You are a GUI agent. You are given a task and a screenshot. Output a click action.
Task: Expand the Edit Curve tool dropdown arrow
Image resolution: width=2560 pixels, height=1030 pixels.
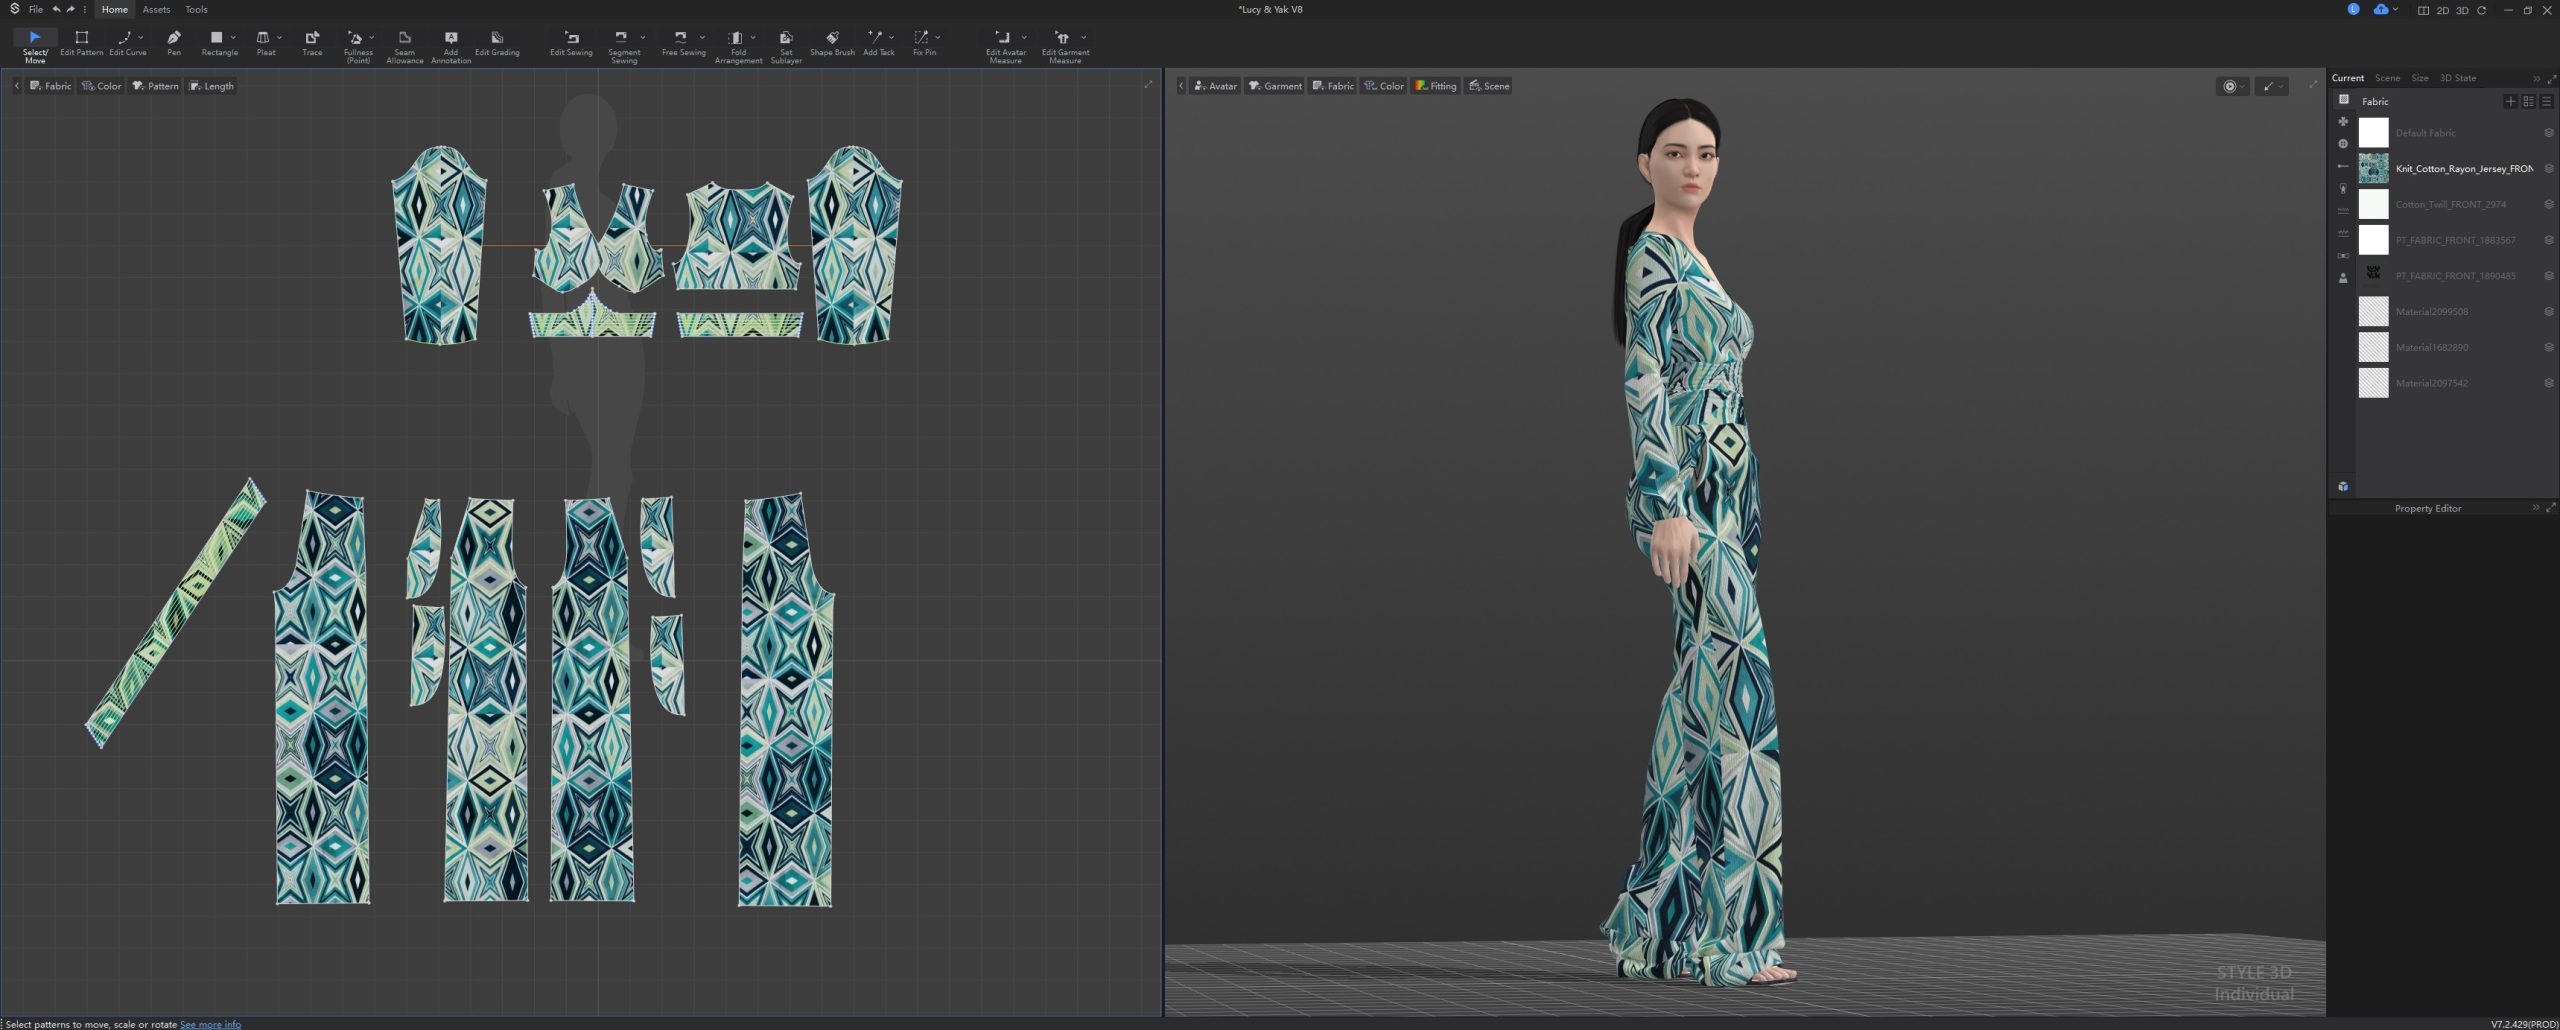point(141,37)
